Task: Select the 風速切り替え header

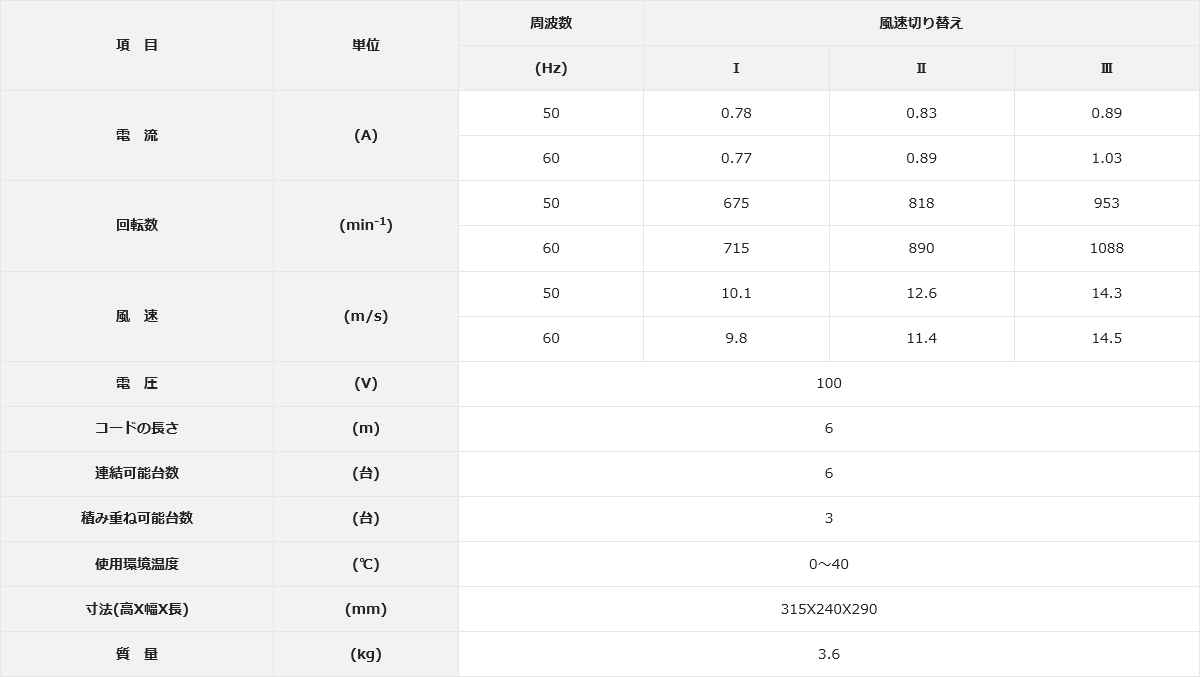Action: 921,23
